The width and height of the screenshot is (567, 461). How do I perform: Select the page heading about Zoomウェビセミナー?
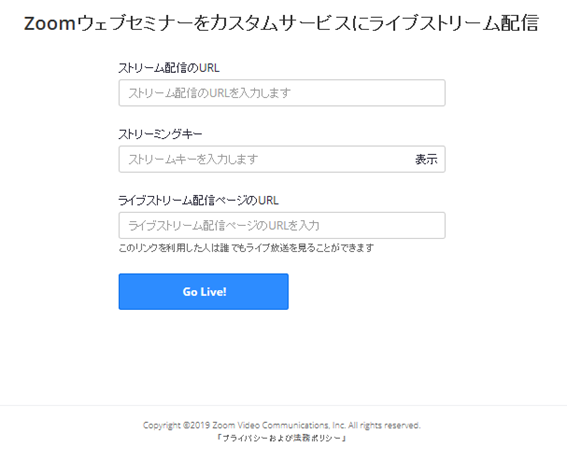pyautogui.click(x=281, y=23)
